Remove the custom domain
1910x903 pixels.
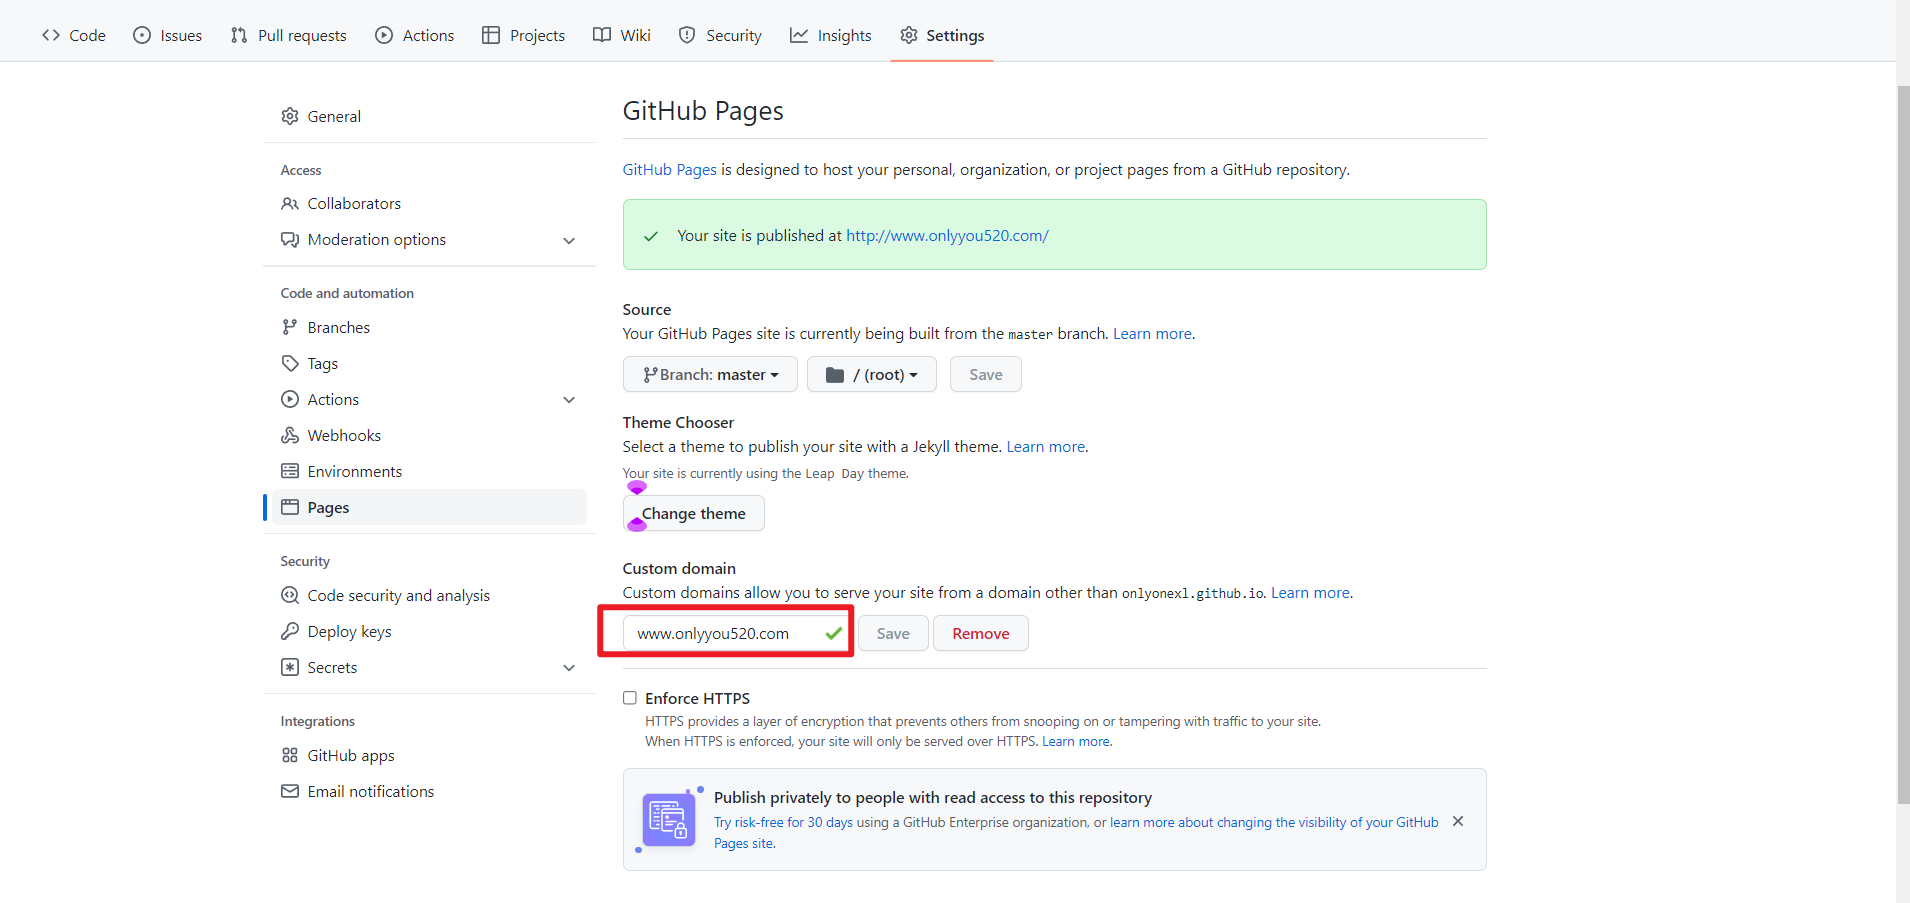(x=980, y=633)
